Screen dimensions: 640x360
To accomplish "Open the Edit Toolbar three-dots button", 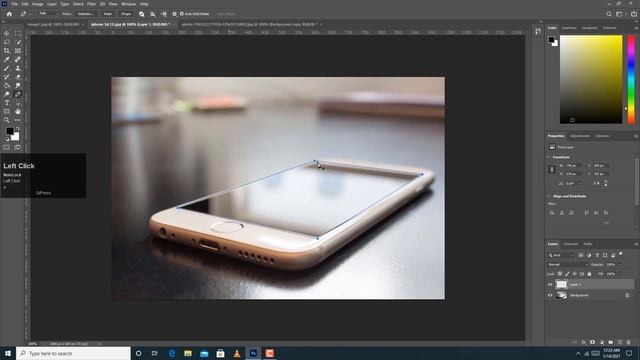I will point(18,120).
